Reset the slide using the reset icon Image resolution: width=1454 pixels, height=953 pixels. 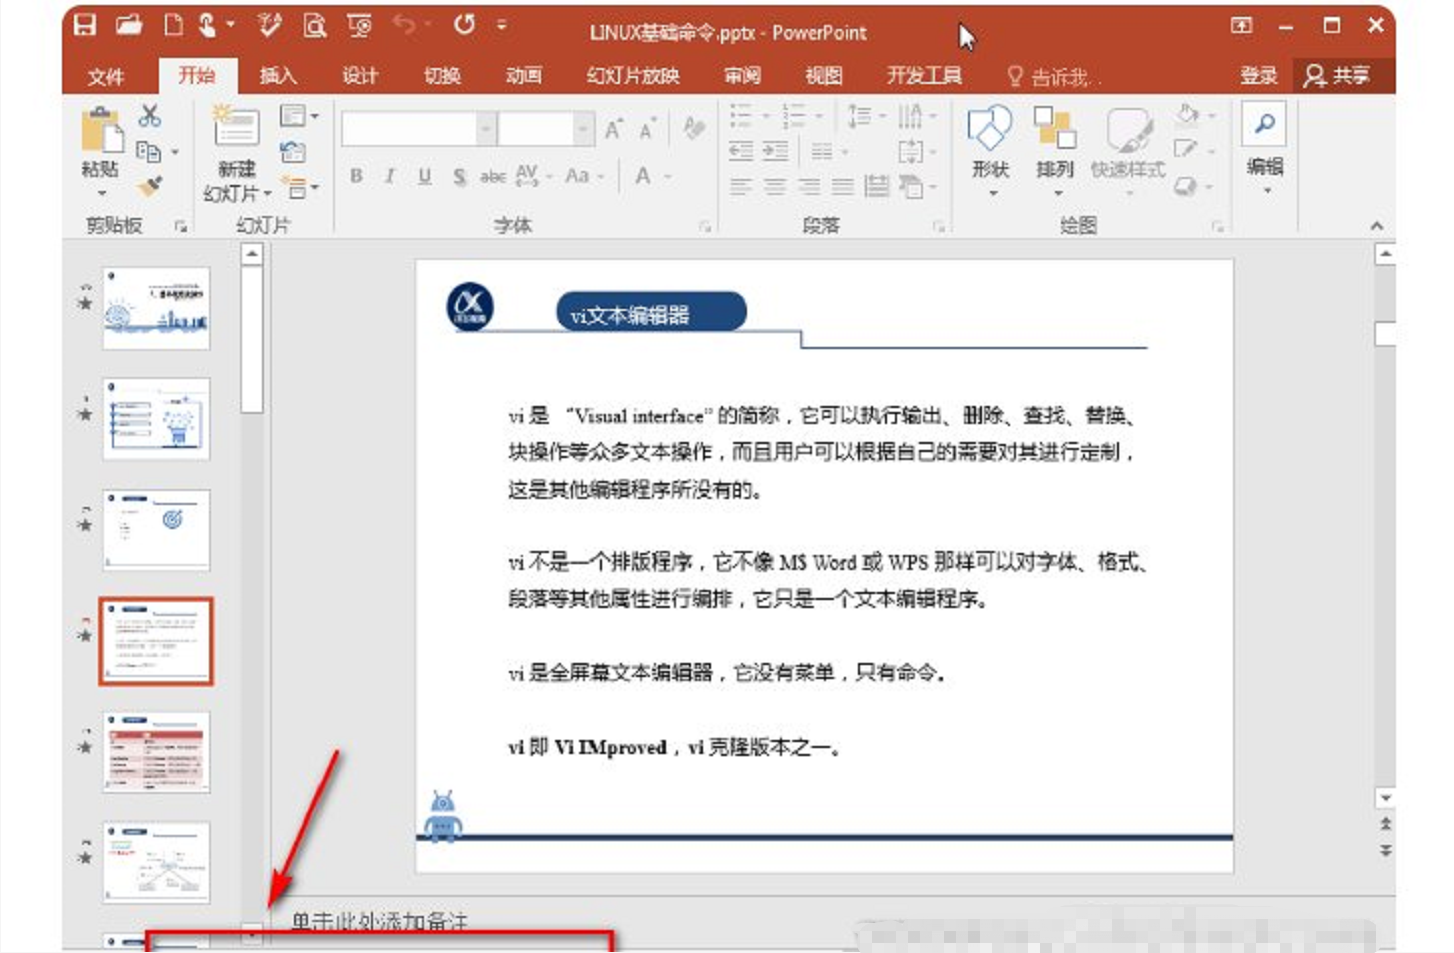293,152
